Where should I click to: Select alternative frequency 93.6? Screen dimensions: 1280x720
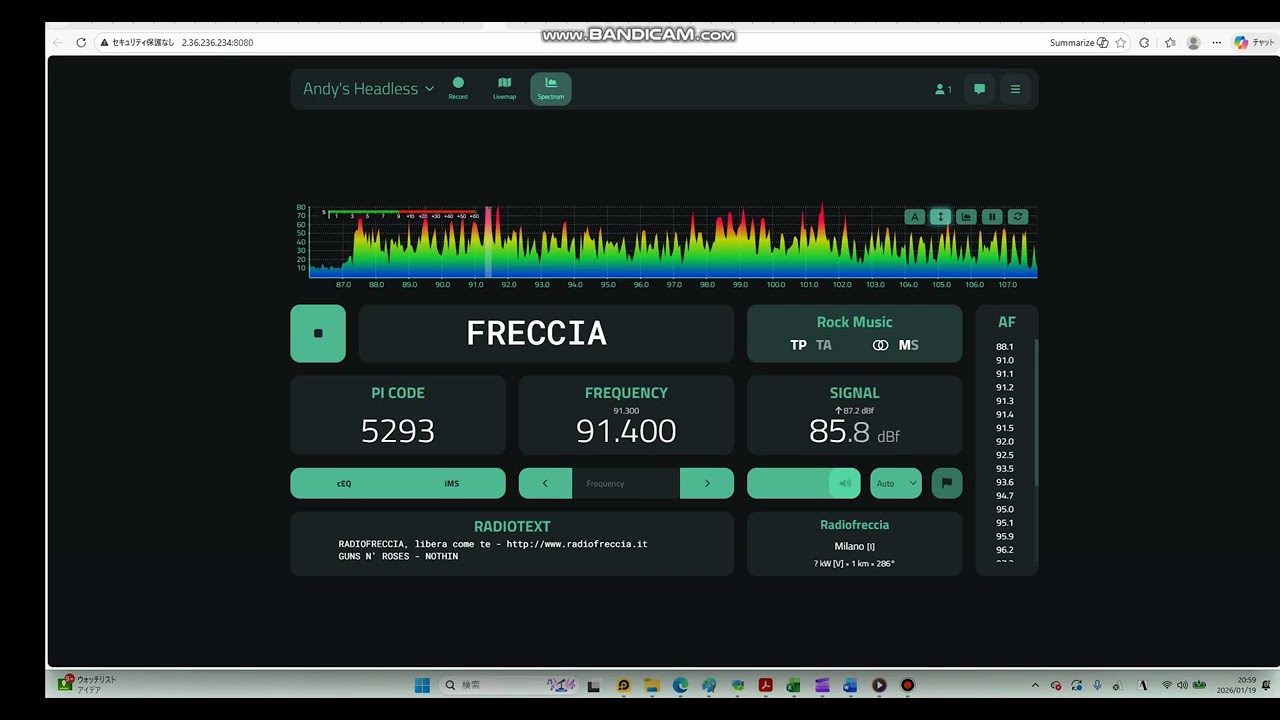pos(1004,482)
